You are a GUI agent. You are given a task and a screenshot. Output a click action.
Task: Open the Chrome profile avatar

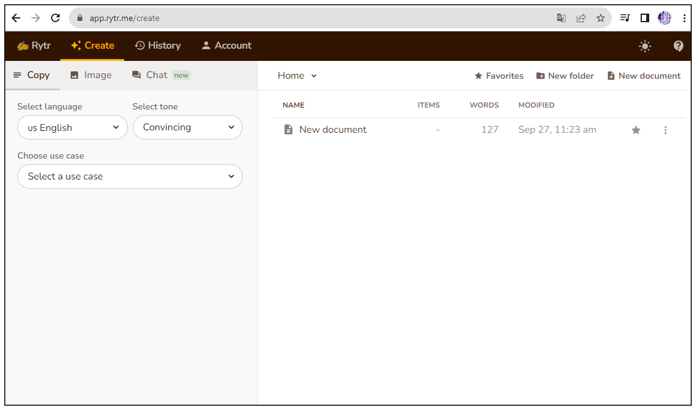coord(664,18)
